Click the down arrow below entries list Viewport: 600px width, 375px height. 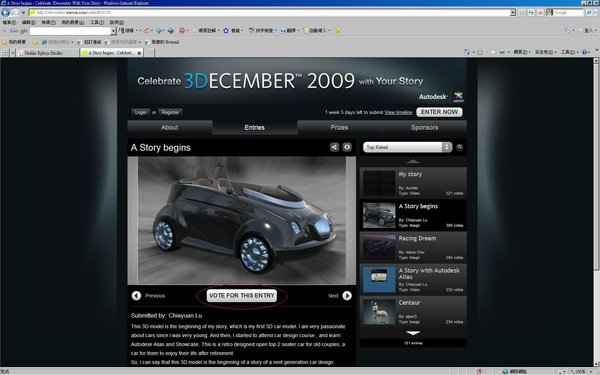pos(413,333)
